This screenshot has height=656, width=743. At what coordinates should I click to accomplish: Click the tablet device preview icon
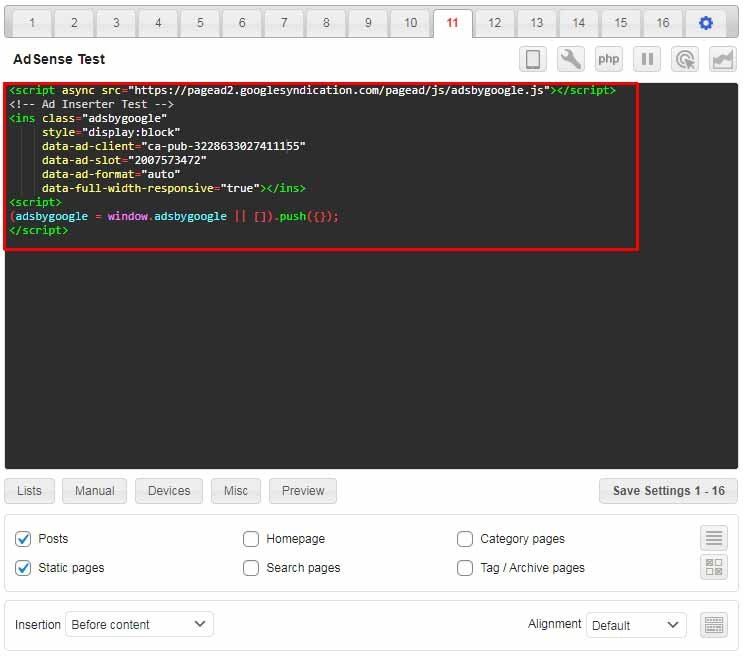point(533,59)
